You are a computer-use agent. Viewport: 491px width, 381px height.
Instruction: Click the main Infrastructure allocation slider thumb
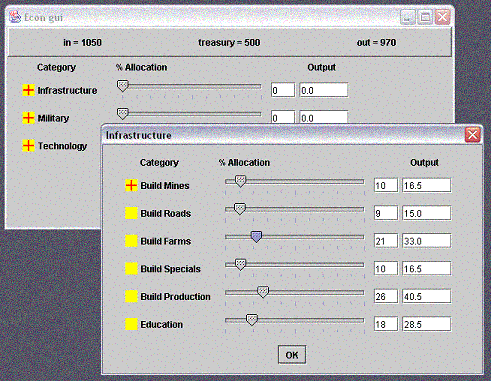coord(123,86)
